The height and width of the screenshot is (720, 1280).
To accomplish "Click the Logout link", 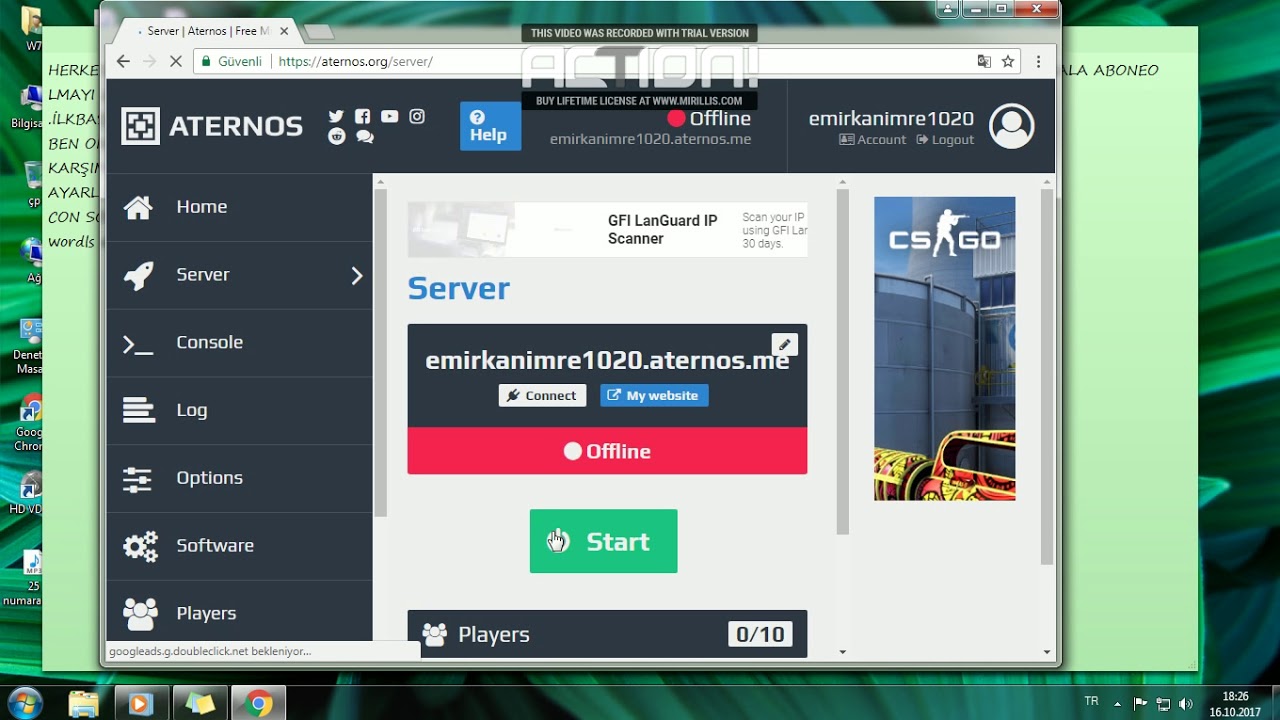I will click(x=944, y=140).
